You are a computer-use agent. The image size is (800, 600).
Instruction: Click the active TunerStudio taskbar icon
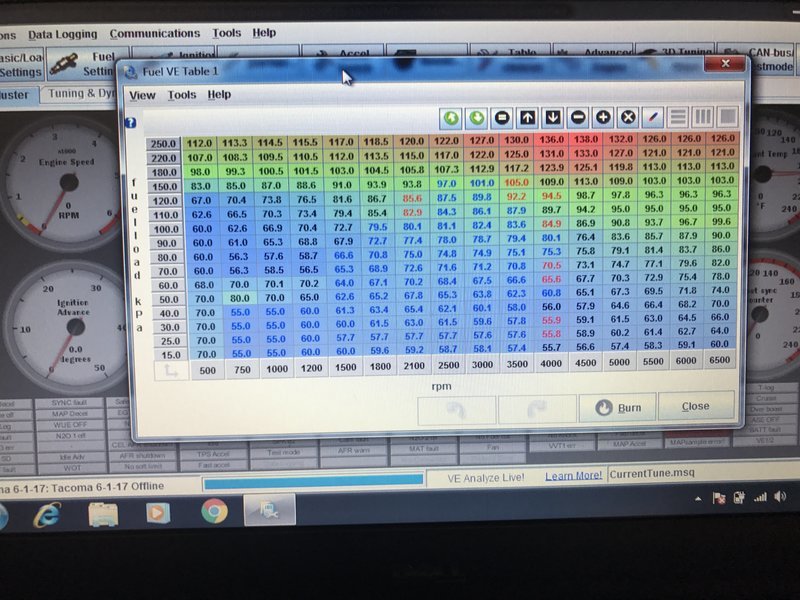point(269,509)
